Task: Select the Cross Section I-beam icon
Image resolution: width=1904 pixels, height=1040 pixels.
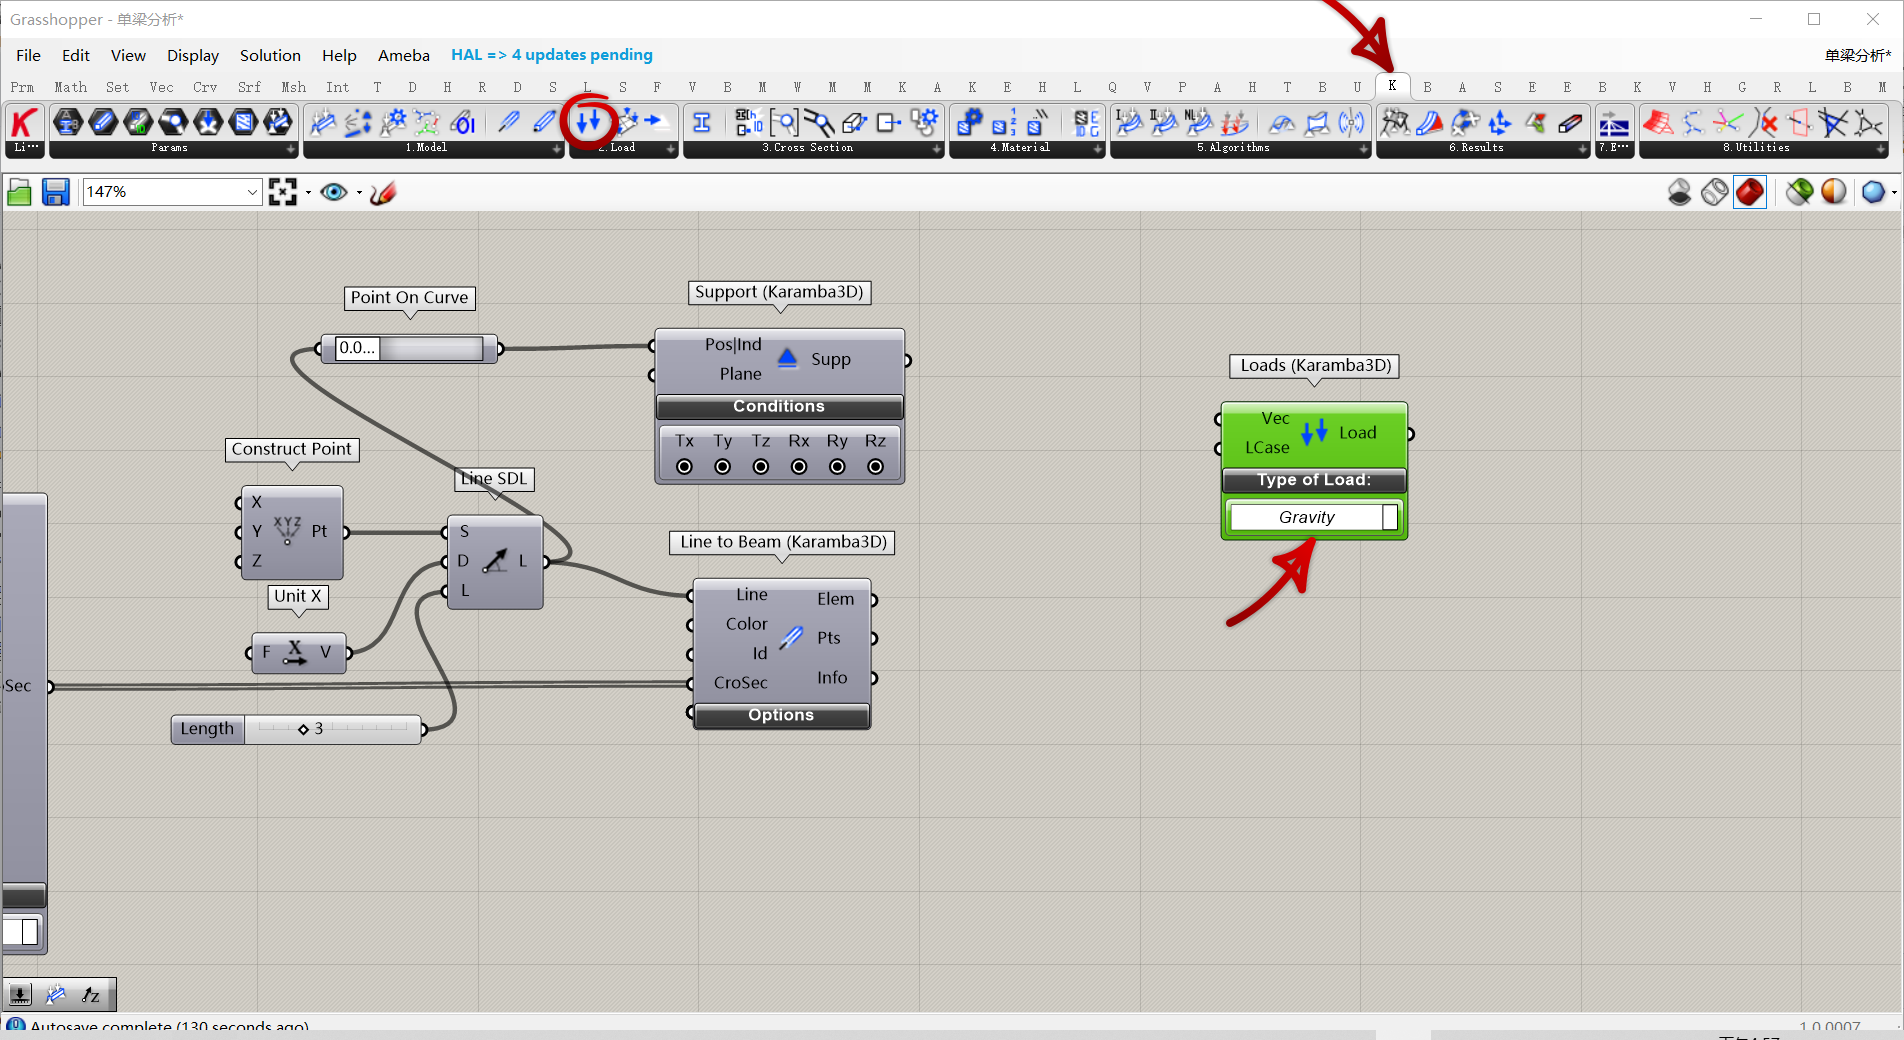Action: [x=702, y=123]
